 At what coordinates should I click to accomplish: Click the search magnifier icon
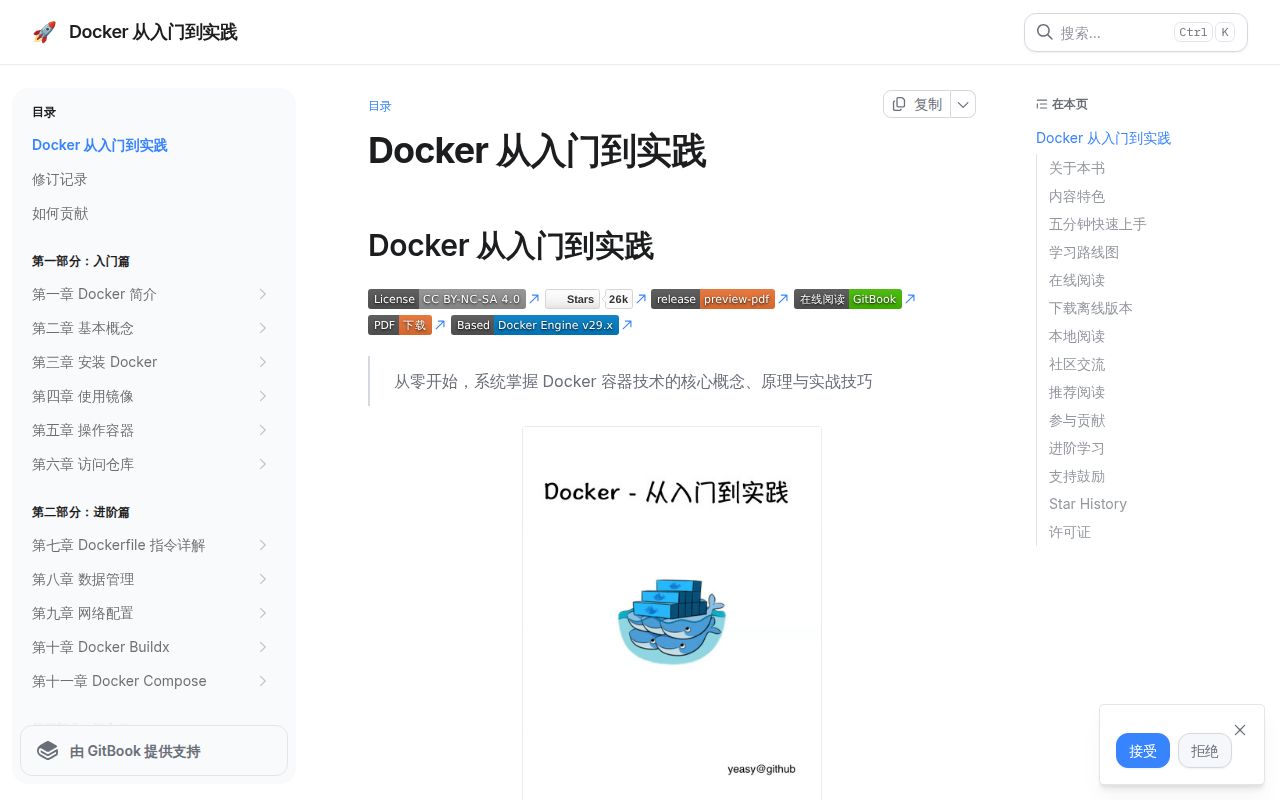click(1044, 32)
